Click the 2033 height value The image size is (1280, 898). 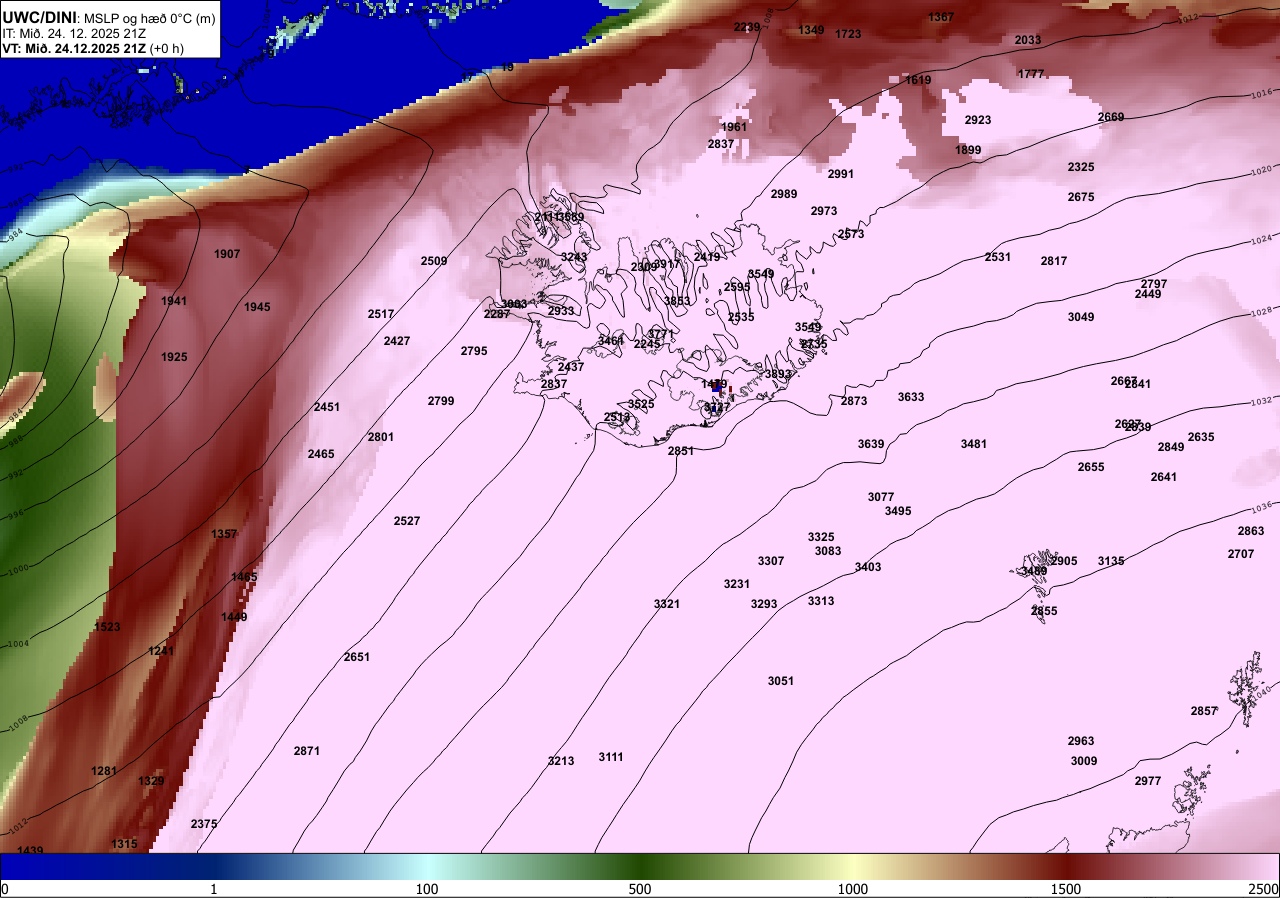pyautogui.click(x=1028, y=40)
